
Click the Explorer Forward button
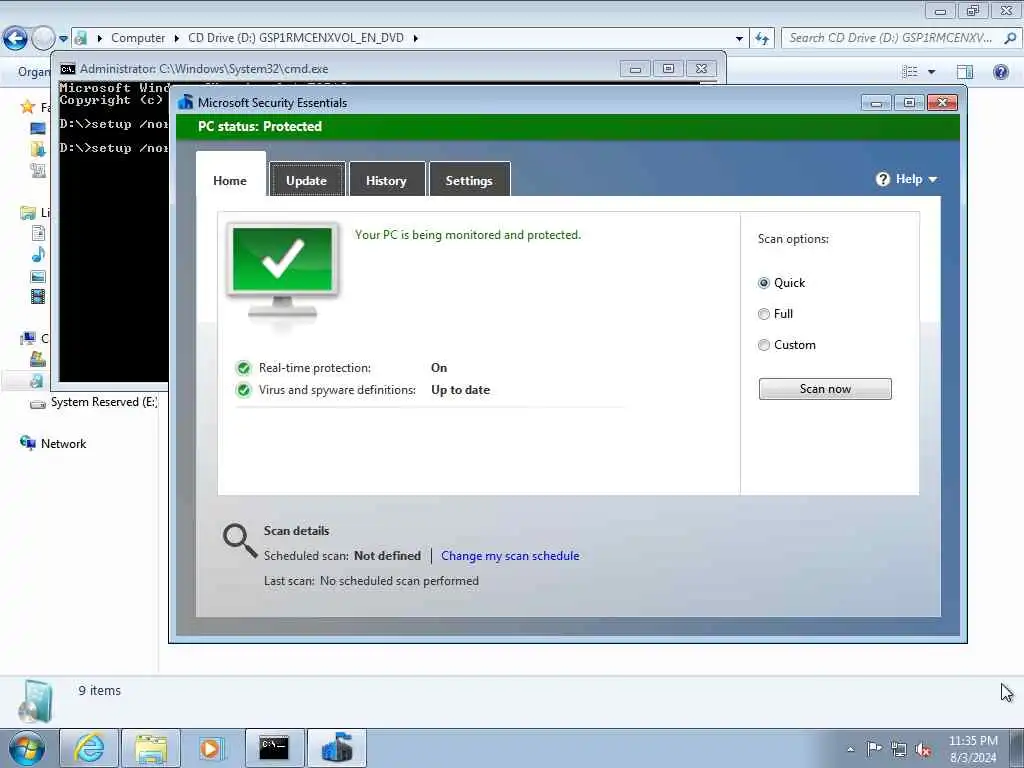pos(43,38)
